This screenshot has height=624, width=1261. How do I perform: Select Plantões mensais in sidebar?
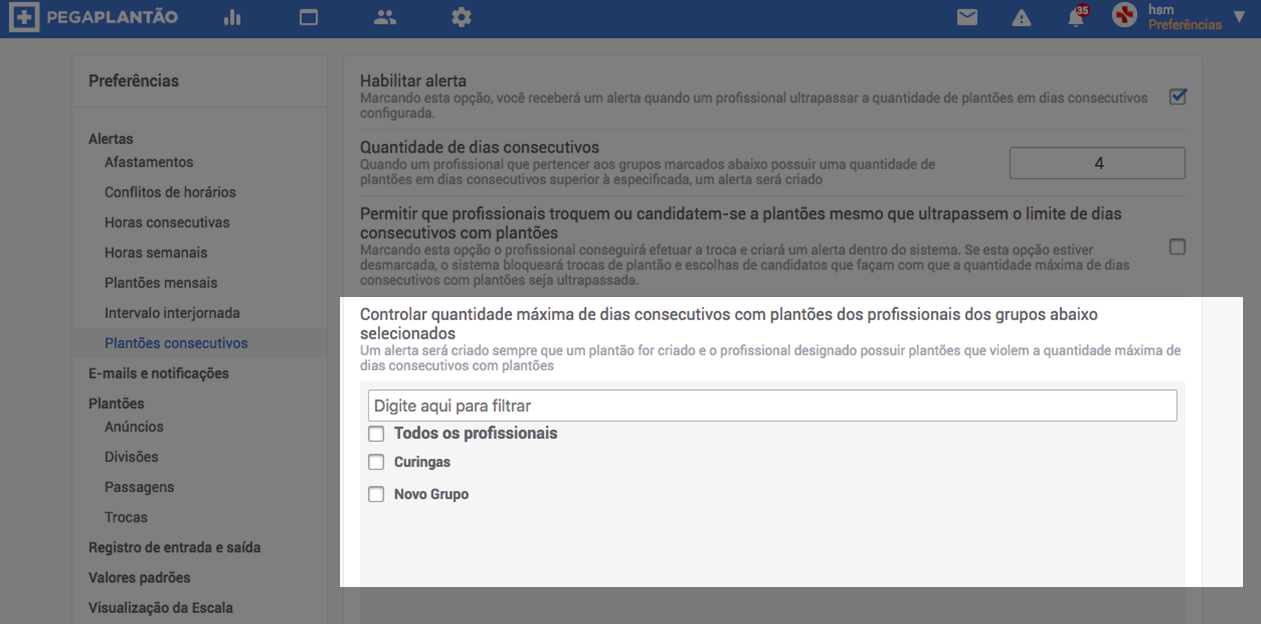coord(161,283)
